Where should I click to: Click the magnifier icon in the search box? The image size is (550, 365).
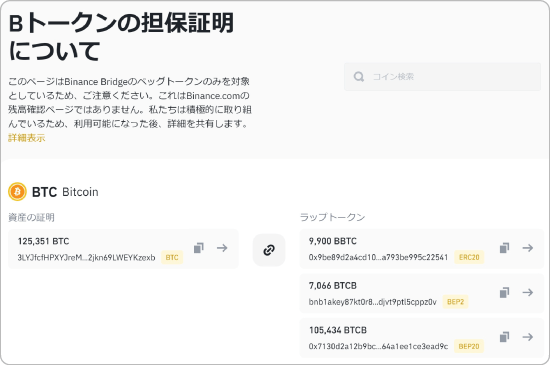(358, 77)
